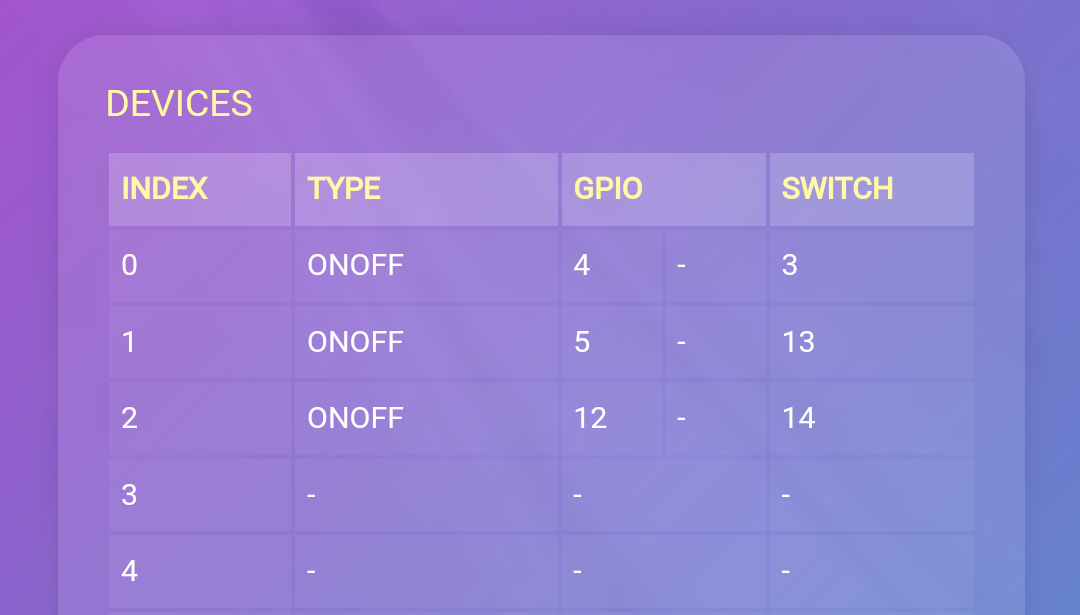
Task: Click ONOFF type for device 2
Action: [x=355, y=418]
